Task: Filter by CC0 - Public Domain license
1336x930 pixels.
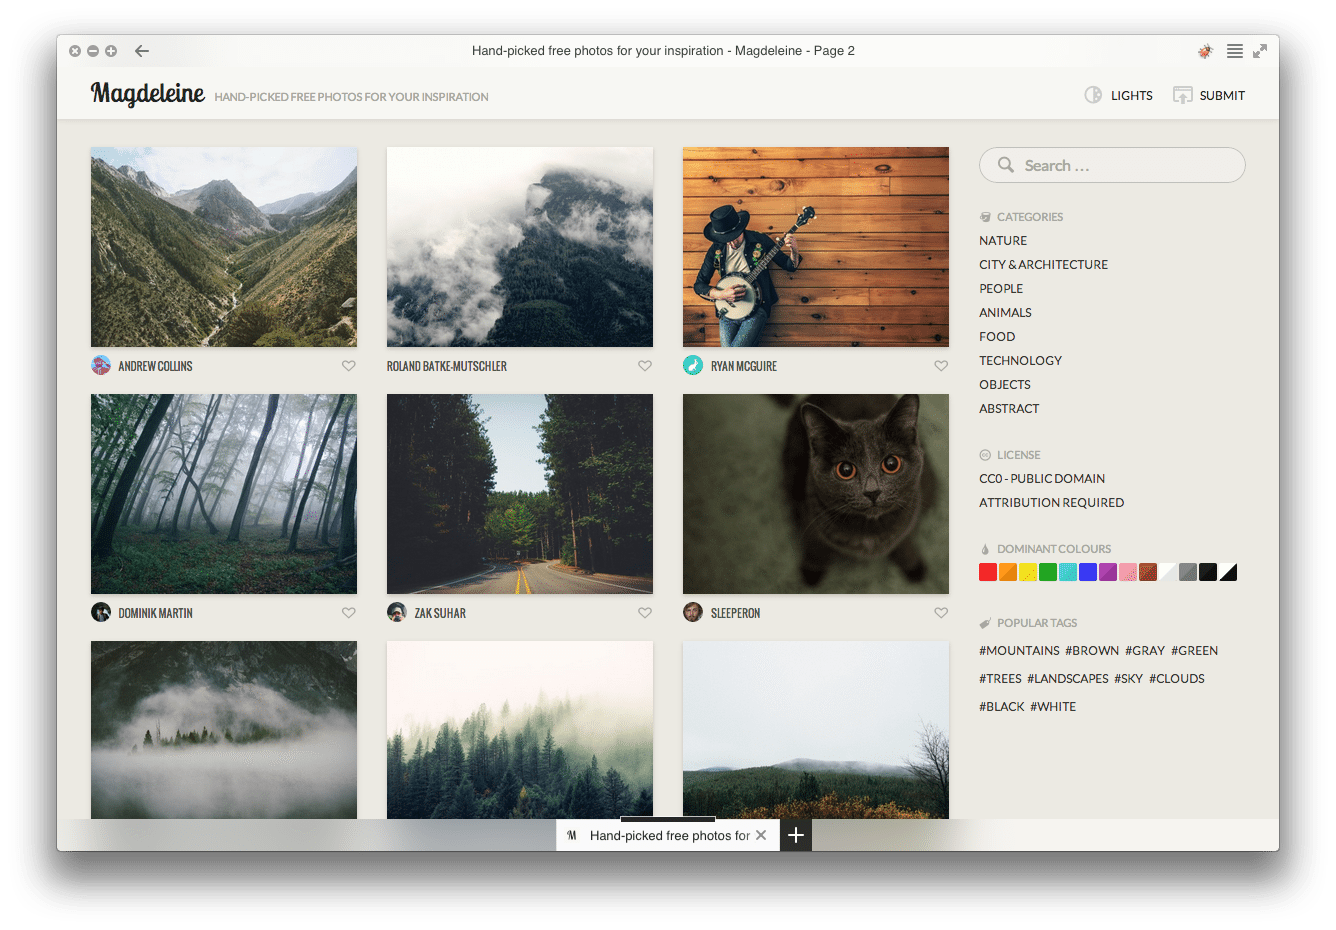Action: coord(1042,479)
